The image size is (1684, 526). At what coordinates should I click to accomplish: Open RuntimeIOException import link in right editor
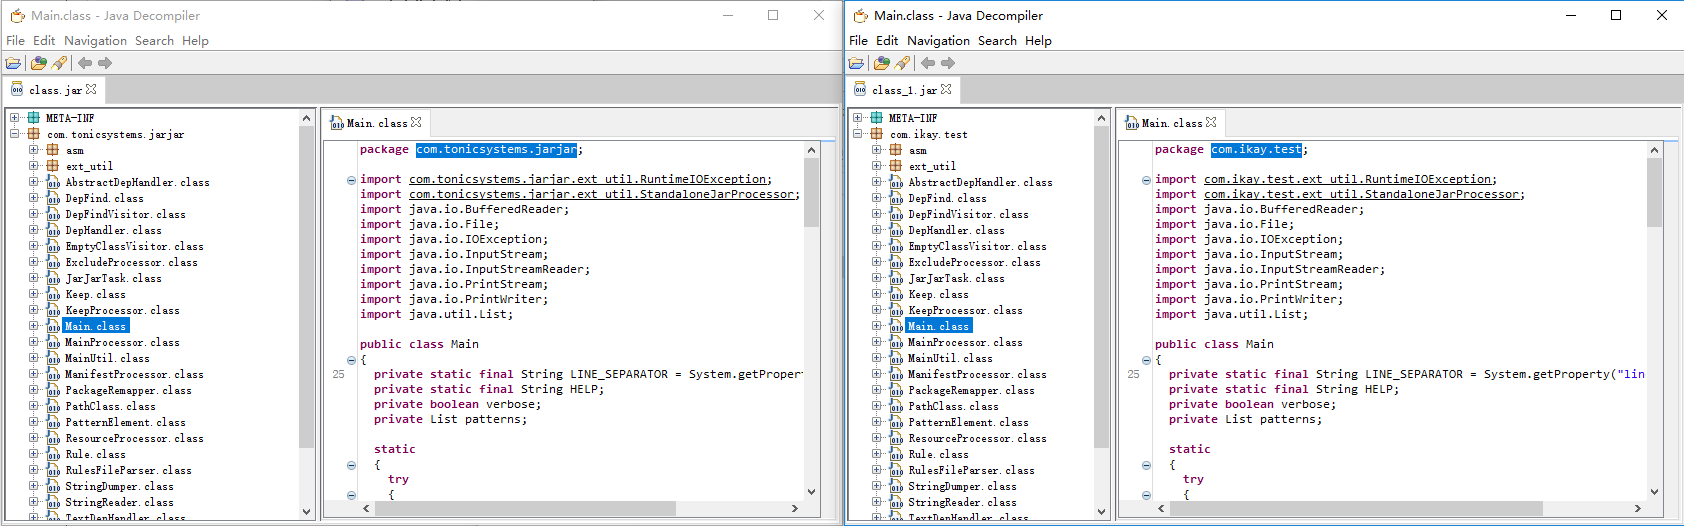(1348, 179)
